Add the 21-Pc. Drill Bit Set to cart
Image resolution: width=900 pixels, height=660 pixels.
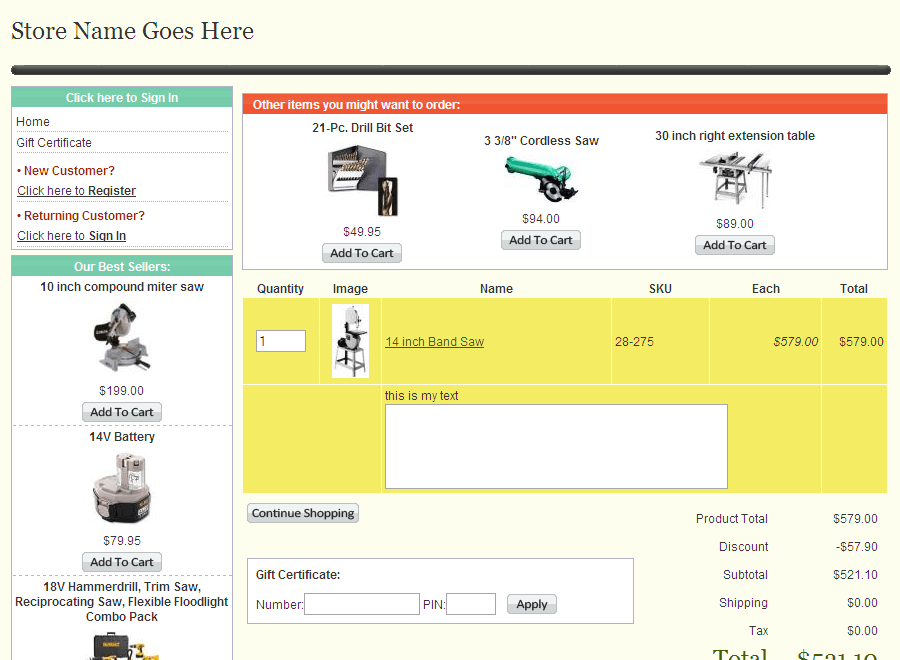point(362,253)
